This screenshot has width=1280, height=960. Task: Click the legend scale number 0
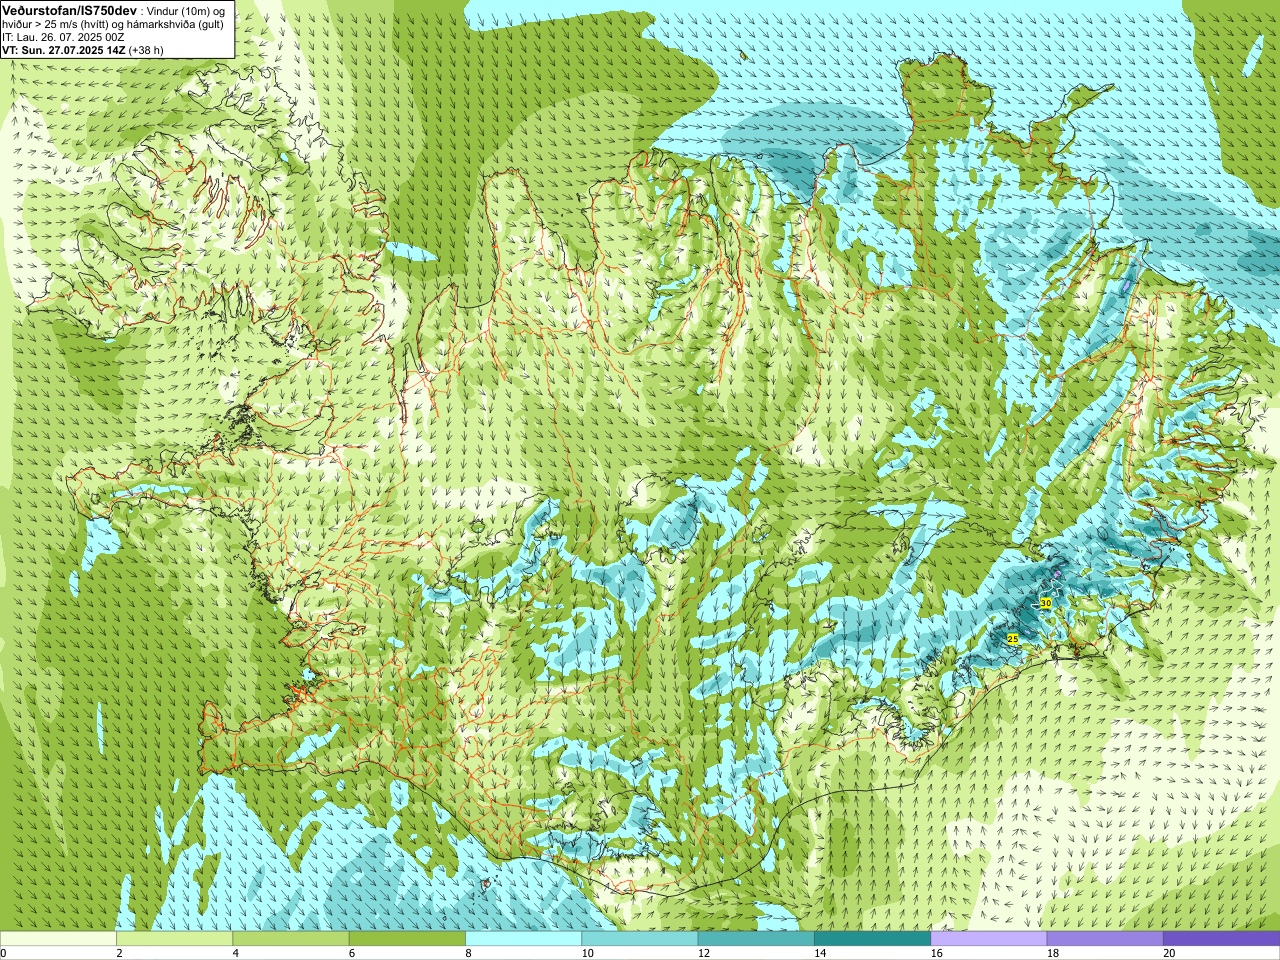[4, 953]
